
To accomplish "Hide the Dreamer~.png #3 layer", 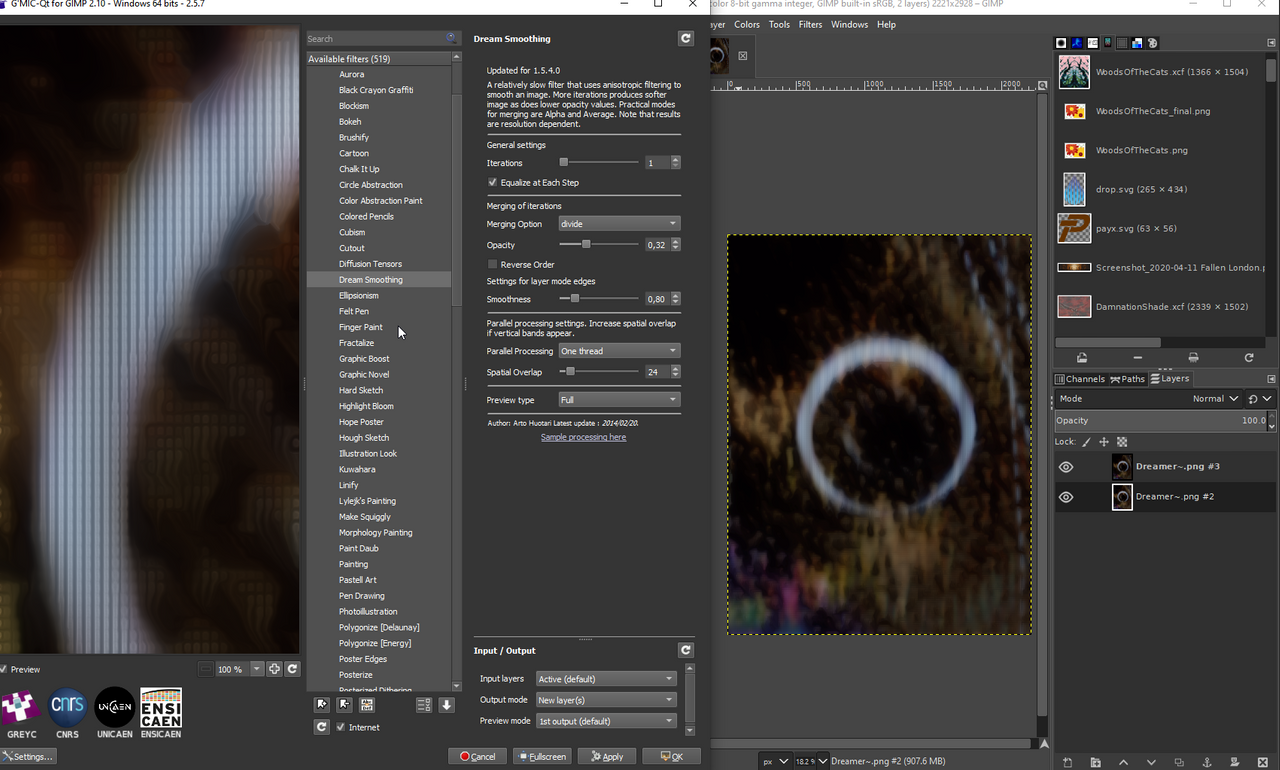I will tap(1066, 467).
